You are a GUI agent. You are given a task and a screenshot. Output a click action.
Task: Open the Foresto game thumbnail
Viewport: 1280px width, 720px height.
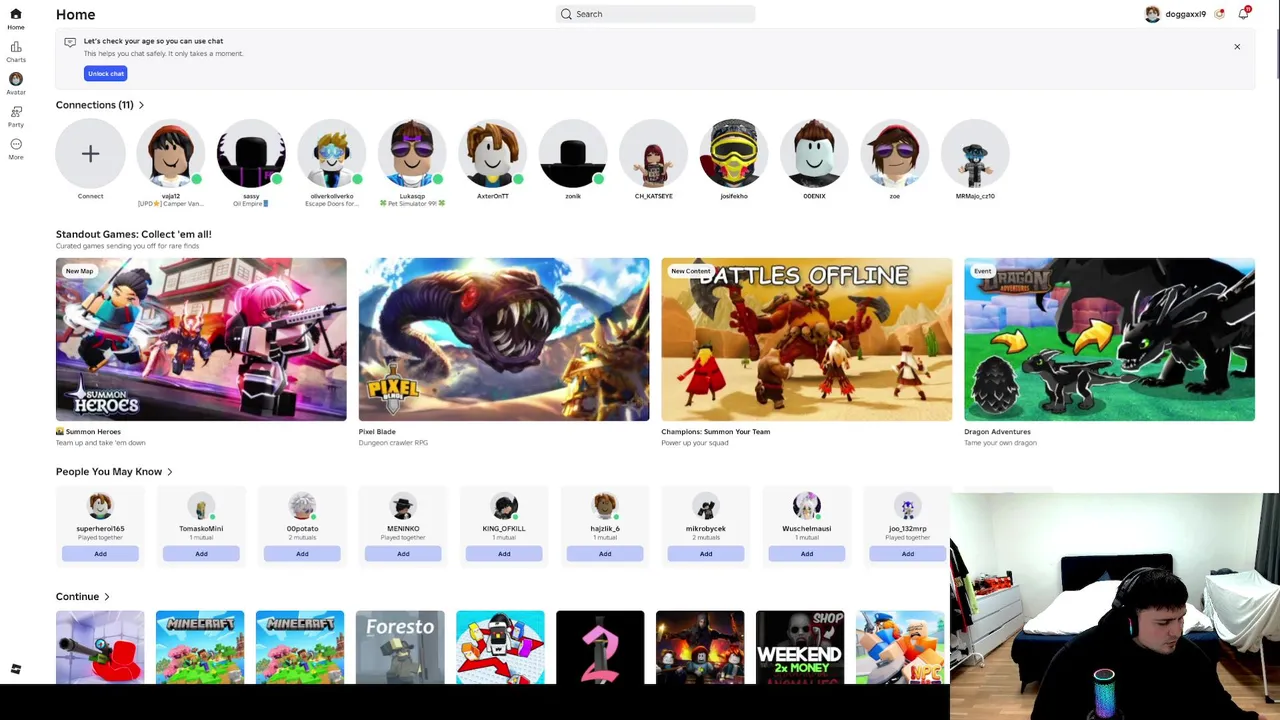click(x=400, y=647)
